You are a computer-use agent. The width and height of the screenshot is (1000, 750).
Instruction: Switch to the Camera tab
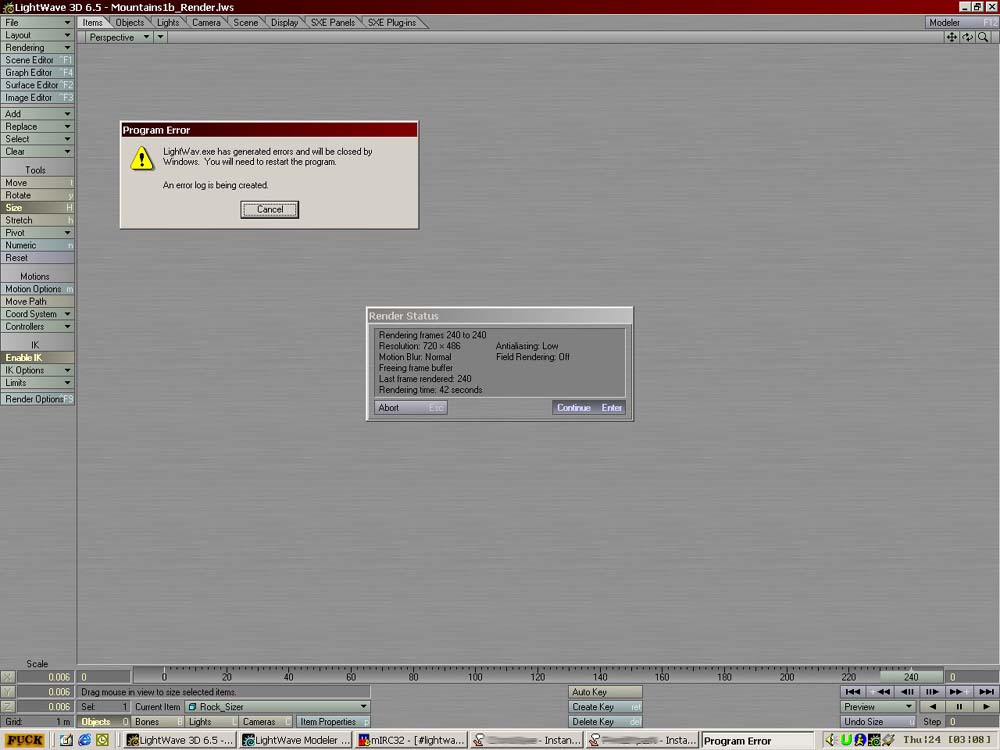[x=206, y=22]
